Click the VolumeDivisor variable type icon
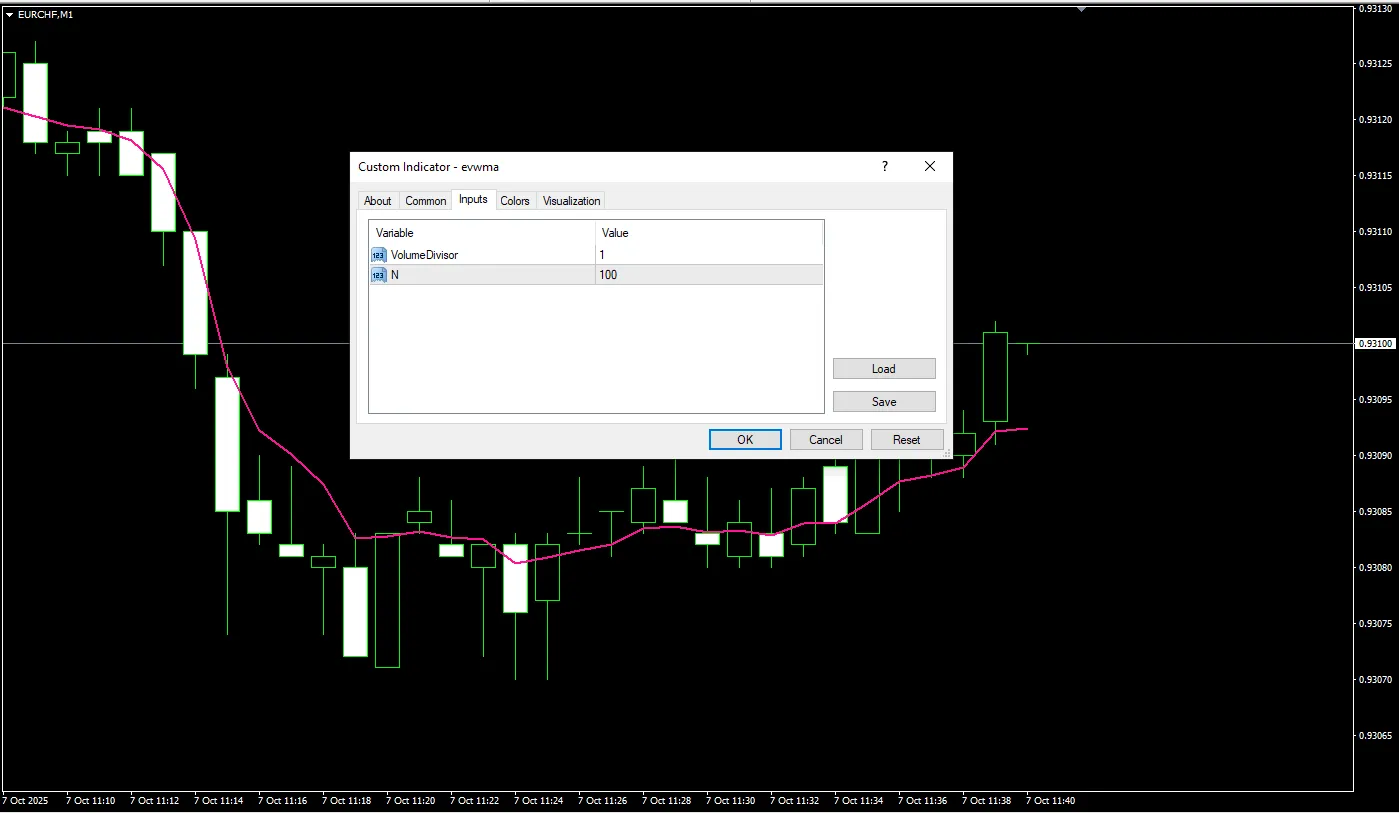Screen dimensions: 1399x814 tap(378, 255)
